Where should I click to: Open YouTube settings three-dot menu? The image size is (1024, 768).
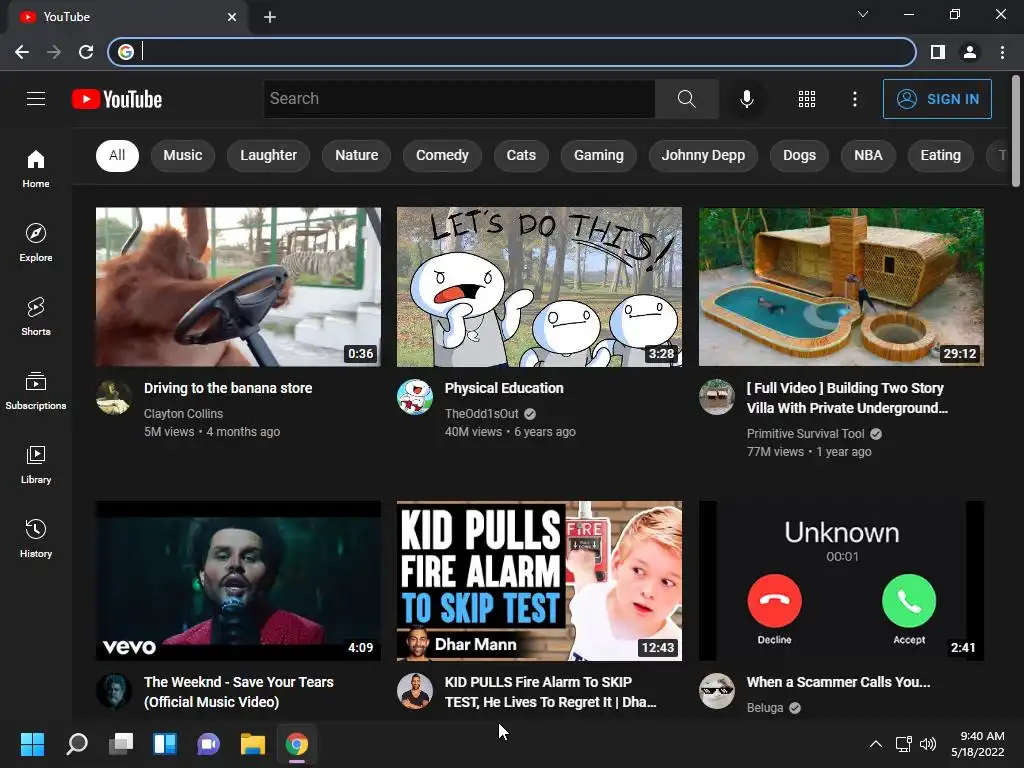(x=854, y=99)
